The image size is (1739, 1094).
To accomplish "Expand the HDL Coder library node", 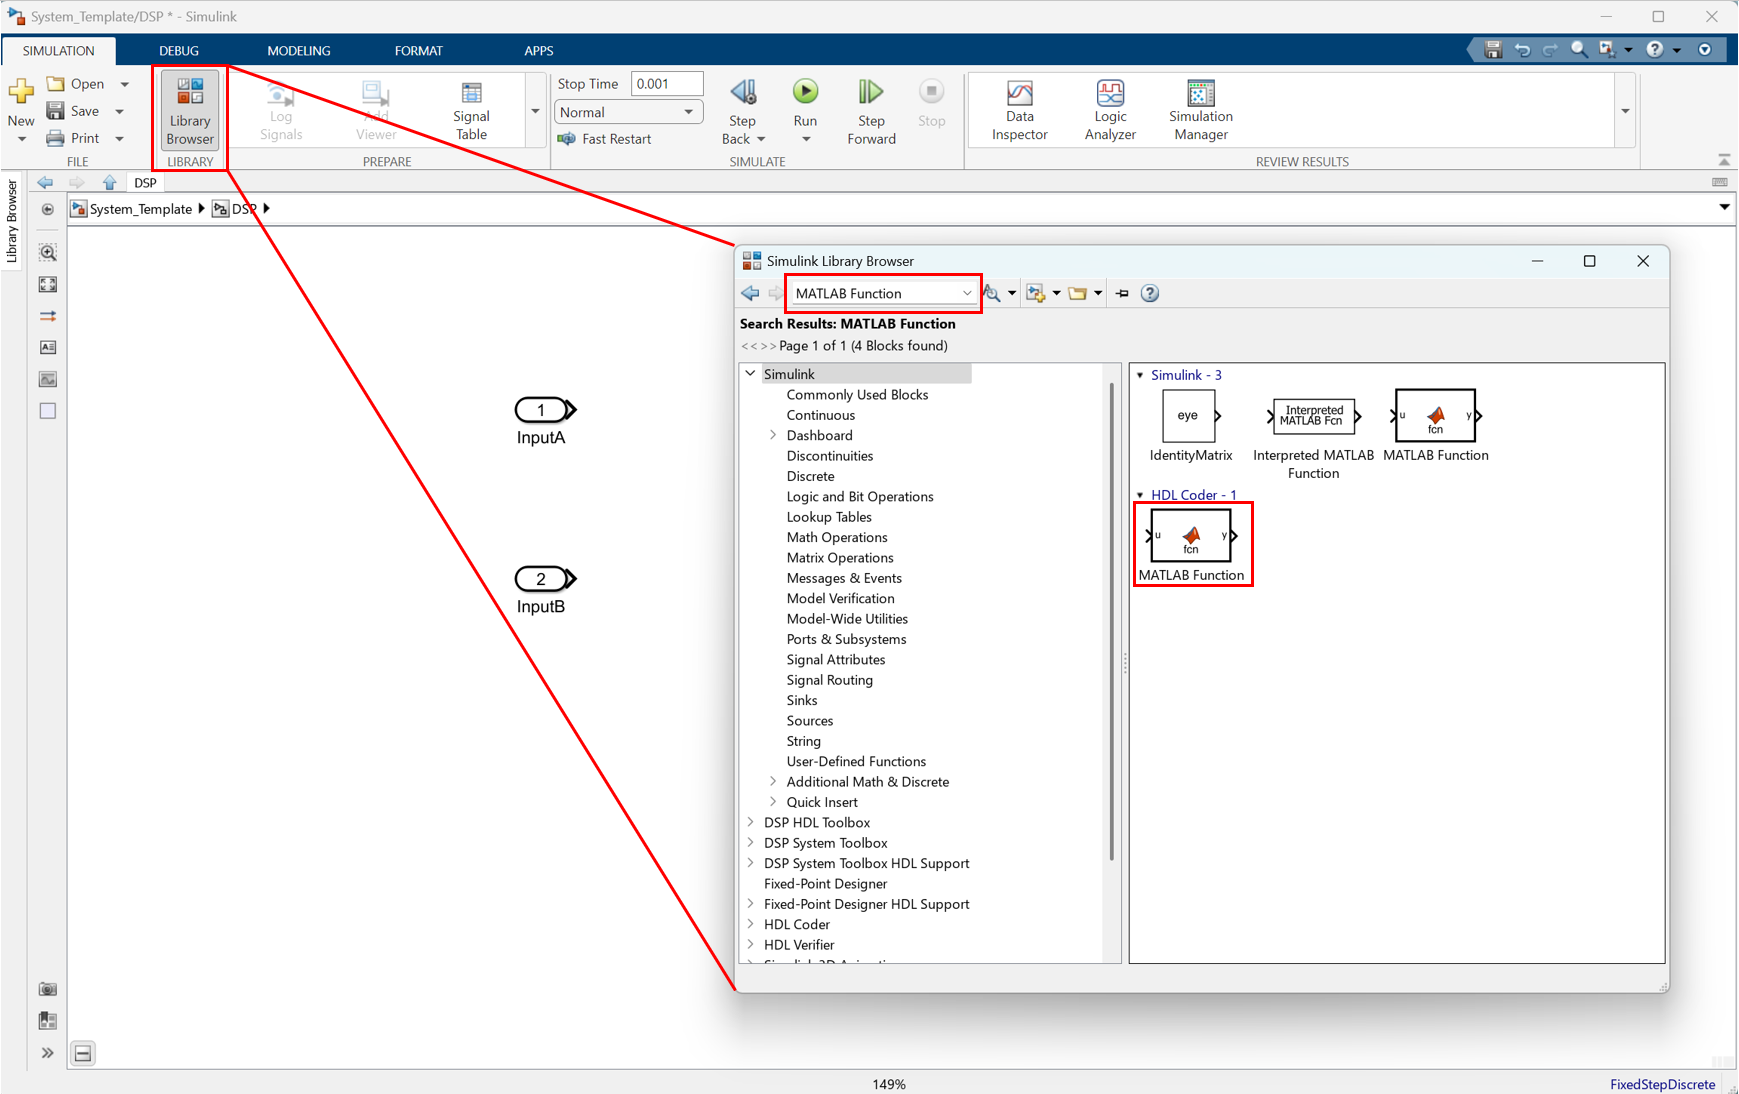I will (751, 924).
